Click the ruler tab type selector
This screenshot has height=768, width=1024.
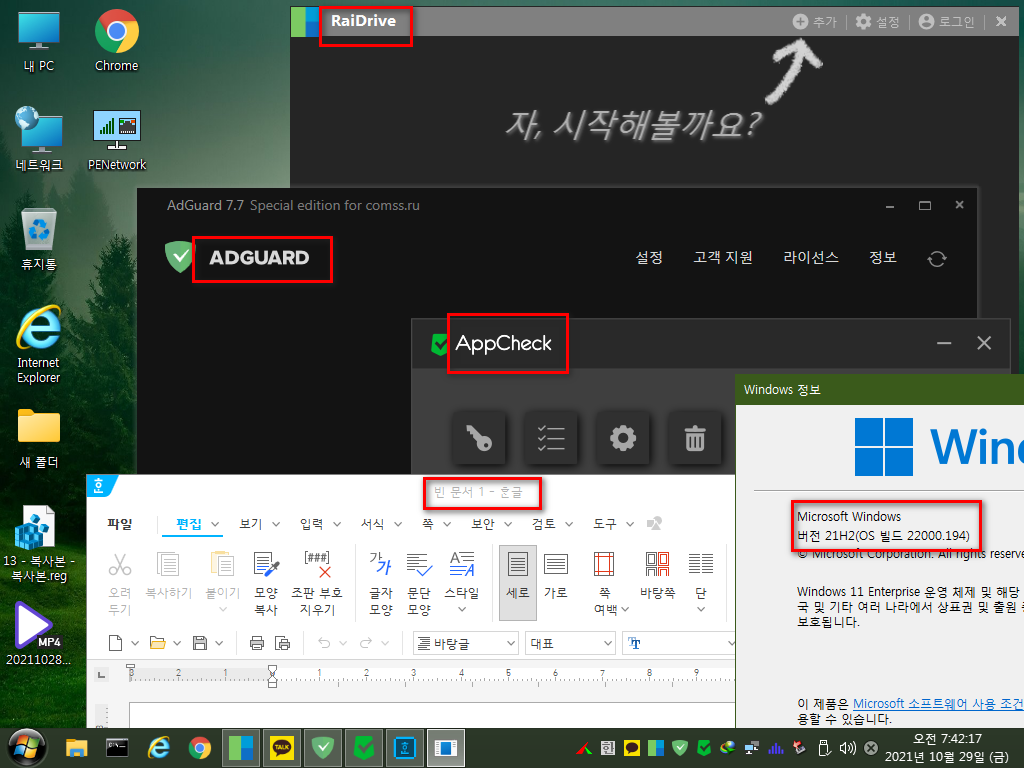point(101,675)
